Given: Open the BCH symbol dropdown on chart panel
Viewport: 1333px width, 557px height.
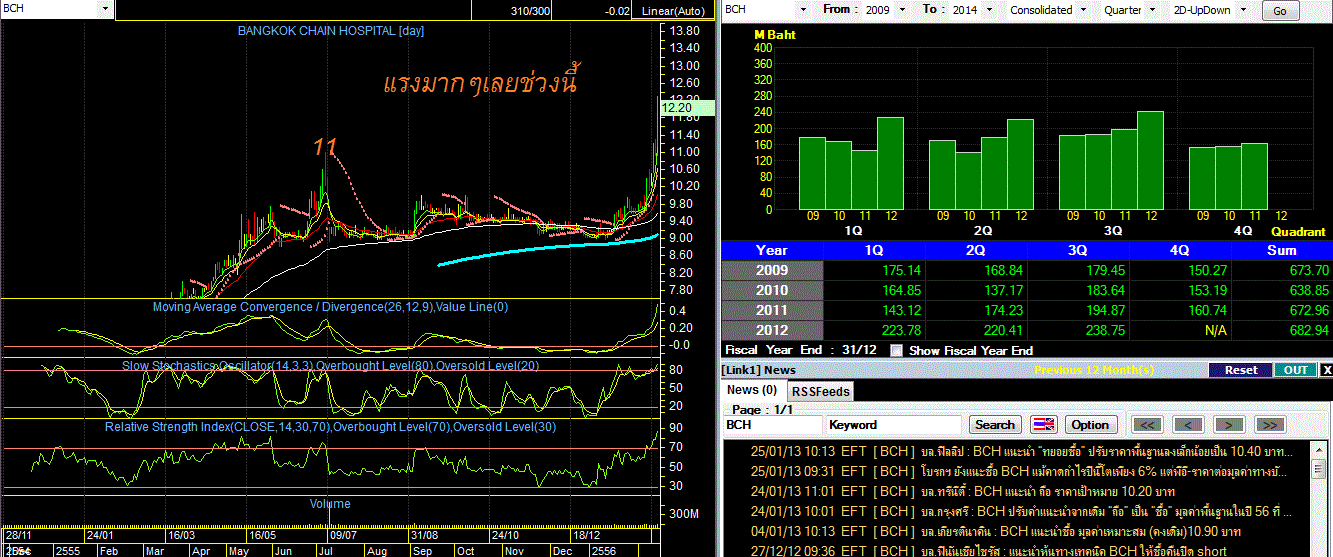Looking at the screenshot, I should [x=107, y=8].
